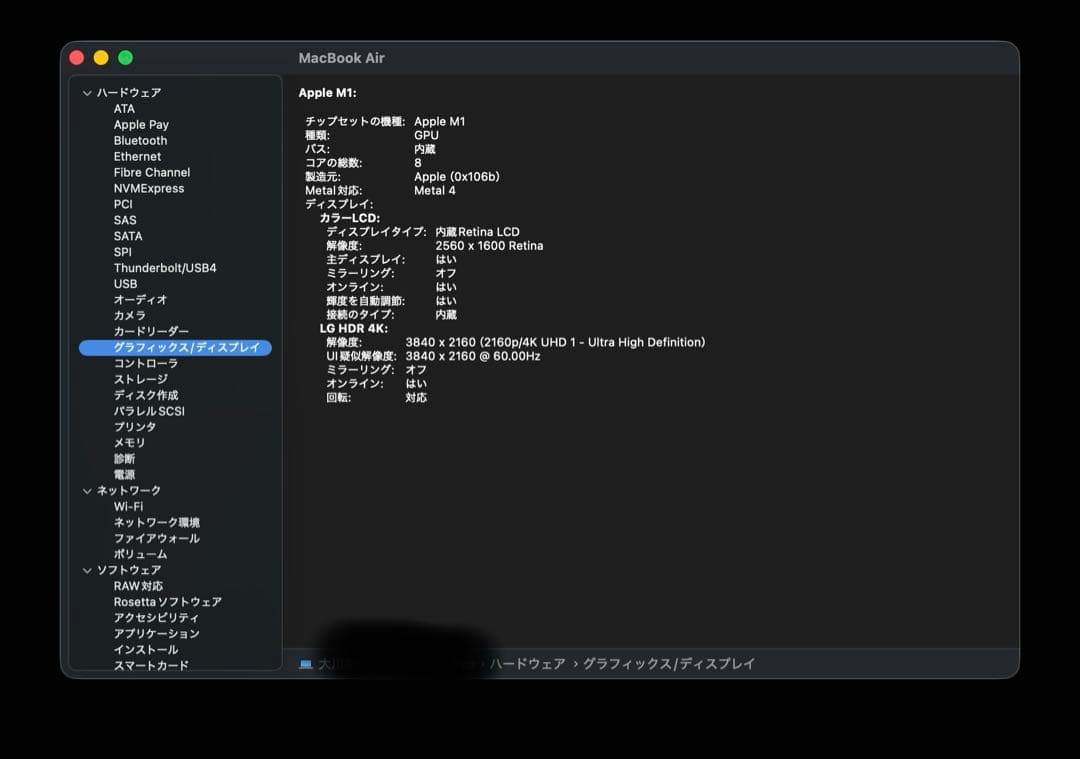Select オーディオ in the sidebar
The image size is (1080, 759).
[x=141, y=300]
